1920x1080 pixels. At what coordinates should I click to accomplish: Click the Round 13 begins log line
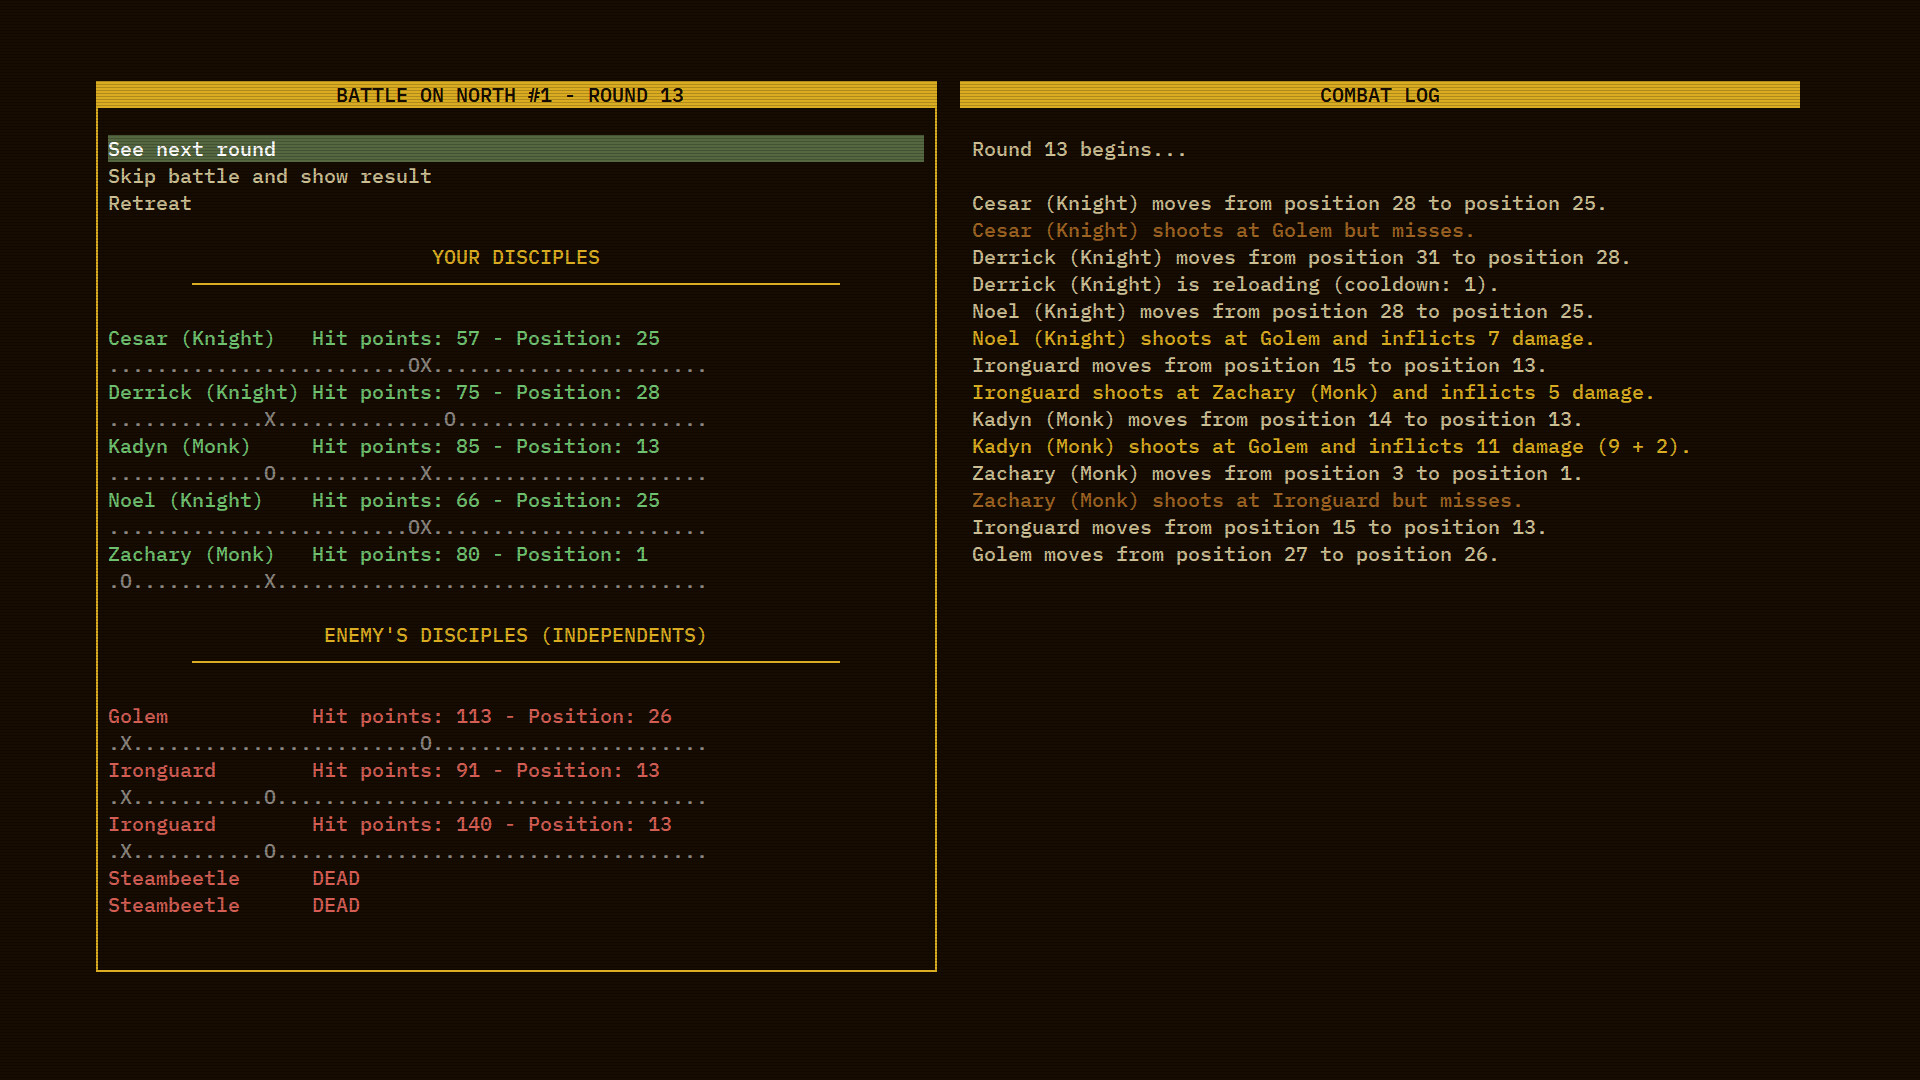pos(1078,149)
